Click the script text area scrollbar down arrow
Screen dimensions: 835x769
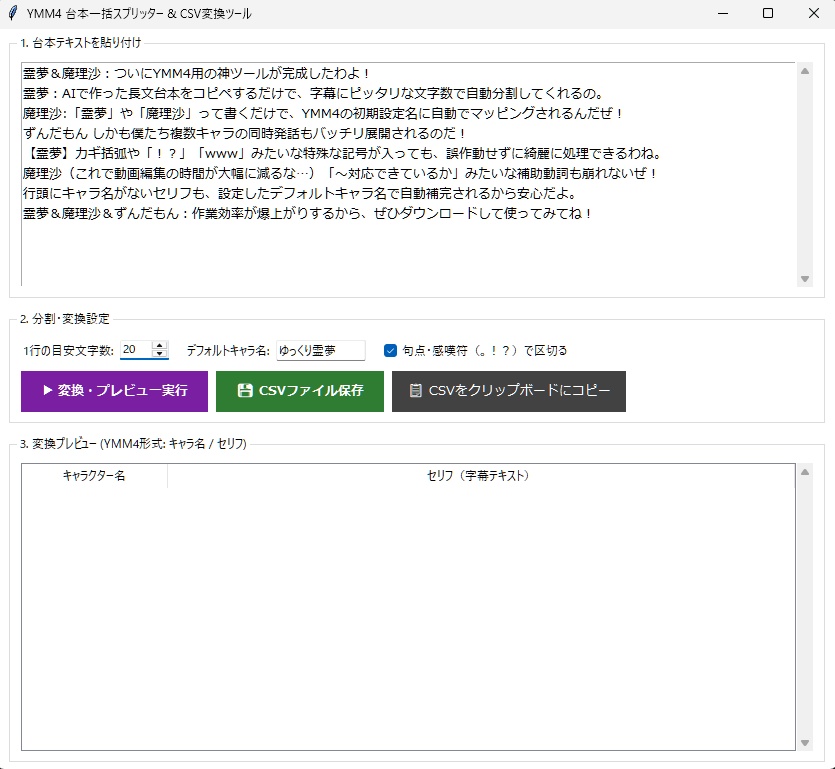(x=805, y=279)
